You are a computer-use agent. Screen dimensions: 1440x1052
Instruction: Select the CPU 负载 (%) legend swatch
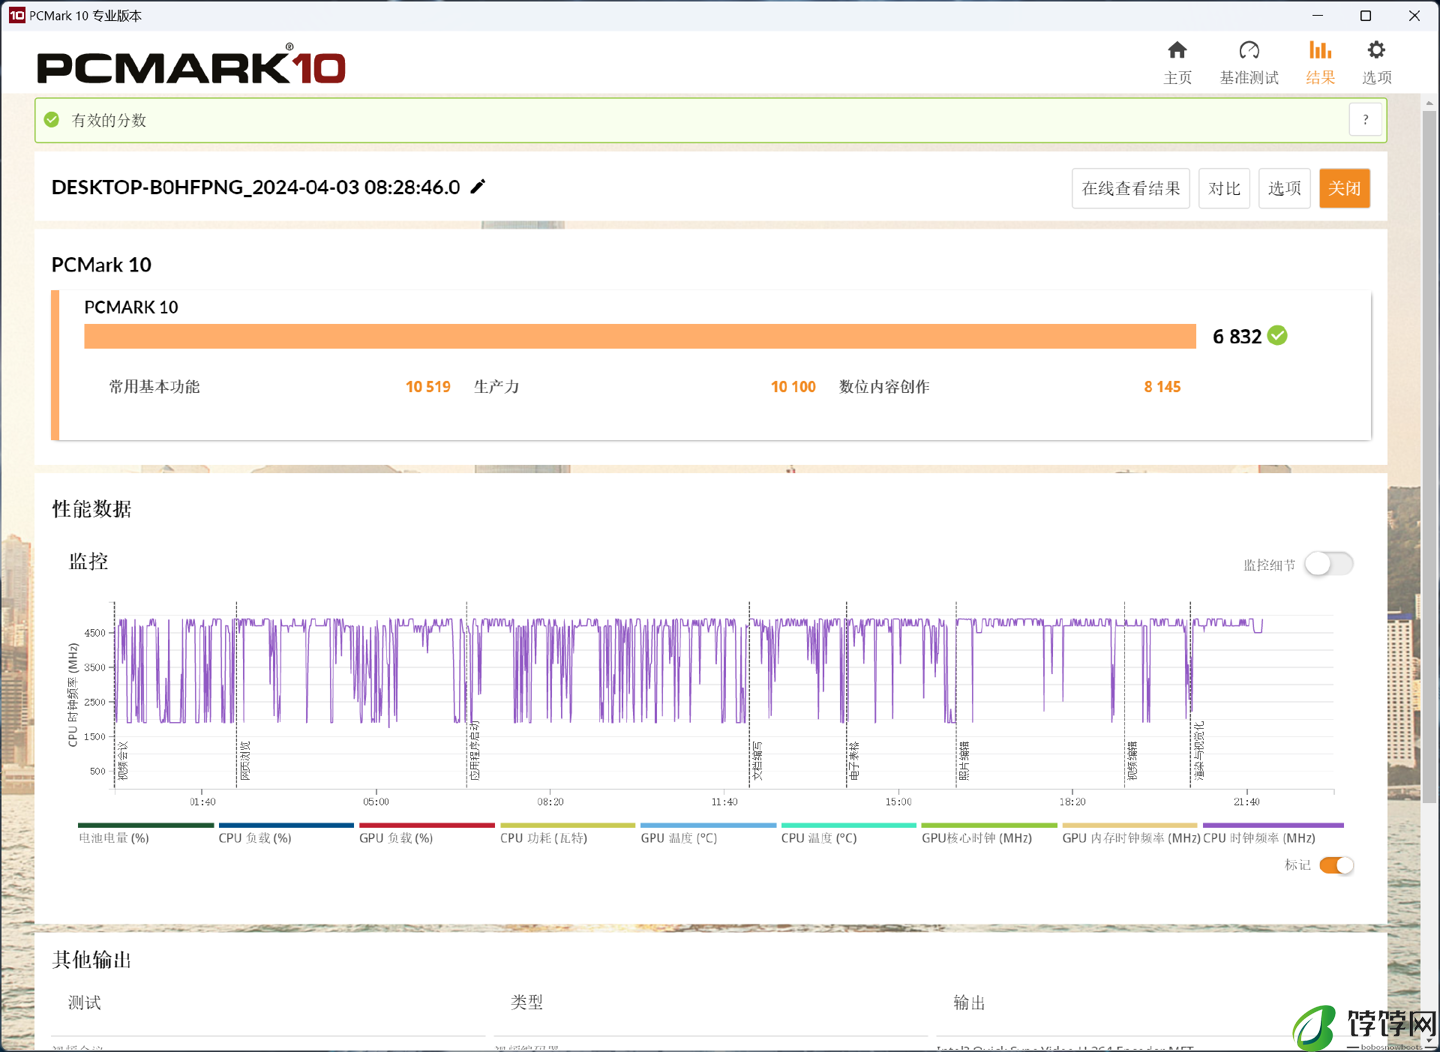[286, 825]
